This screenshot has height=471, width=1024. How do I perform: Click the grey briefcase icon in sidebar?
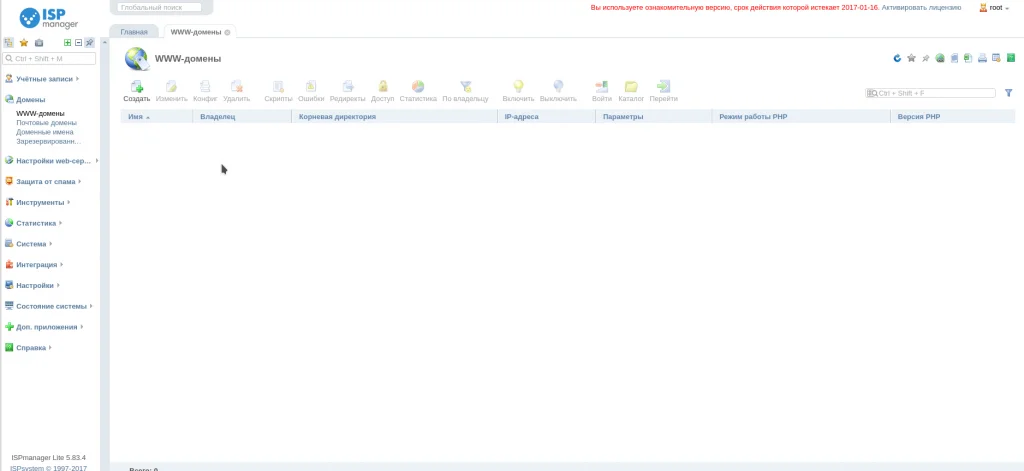point(39,42)
